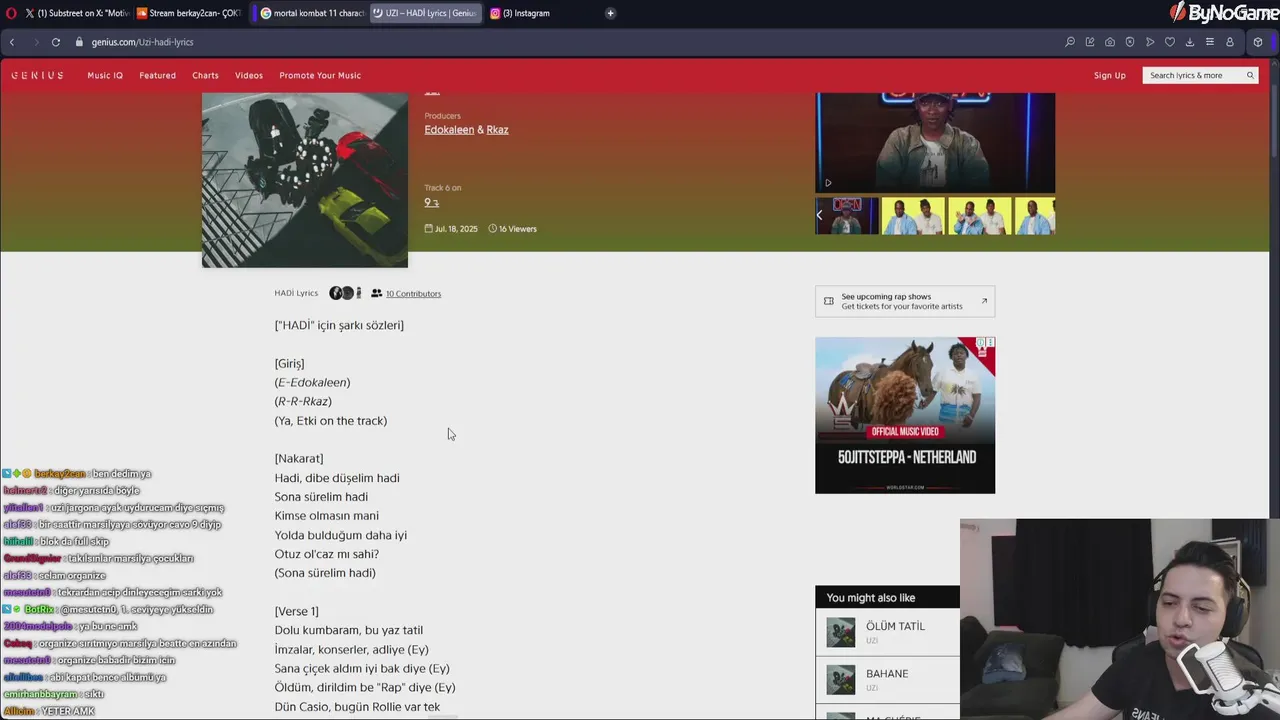Show previous video thumbnails with left arrow
Screen dimensions: 1280x720
pos(820,215)
